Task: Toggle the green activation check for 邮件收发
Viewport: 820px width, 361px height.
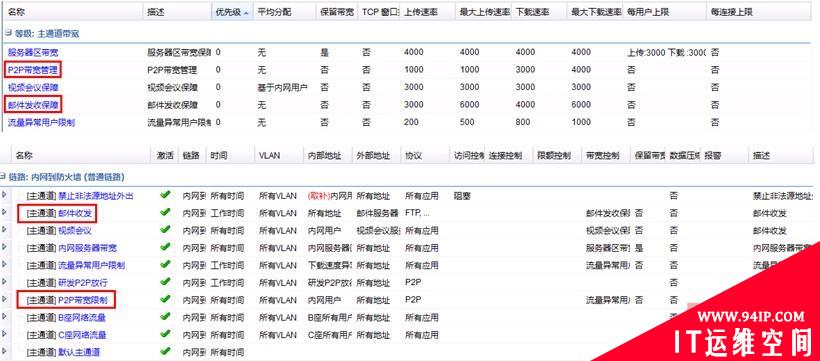Action: point(165,212)
